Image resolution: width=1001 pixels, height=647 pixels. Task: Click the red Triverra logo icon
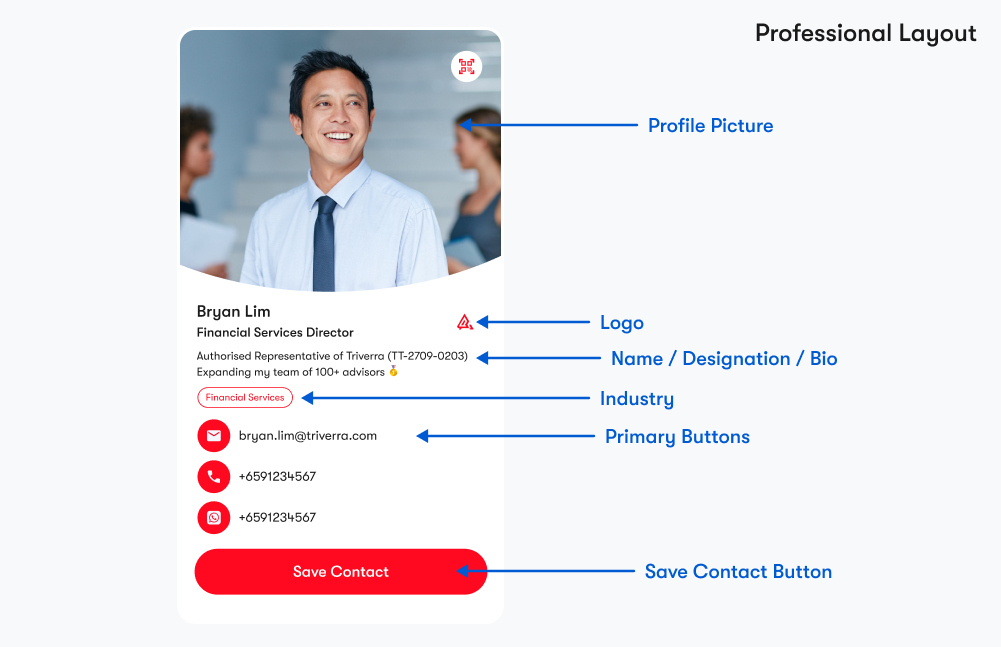coord(464,322)
